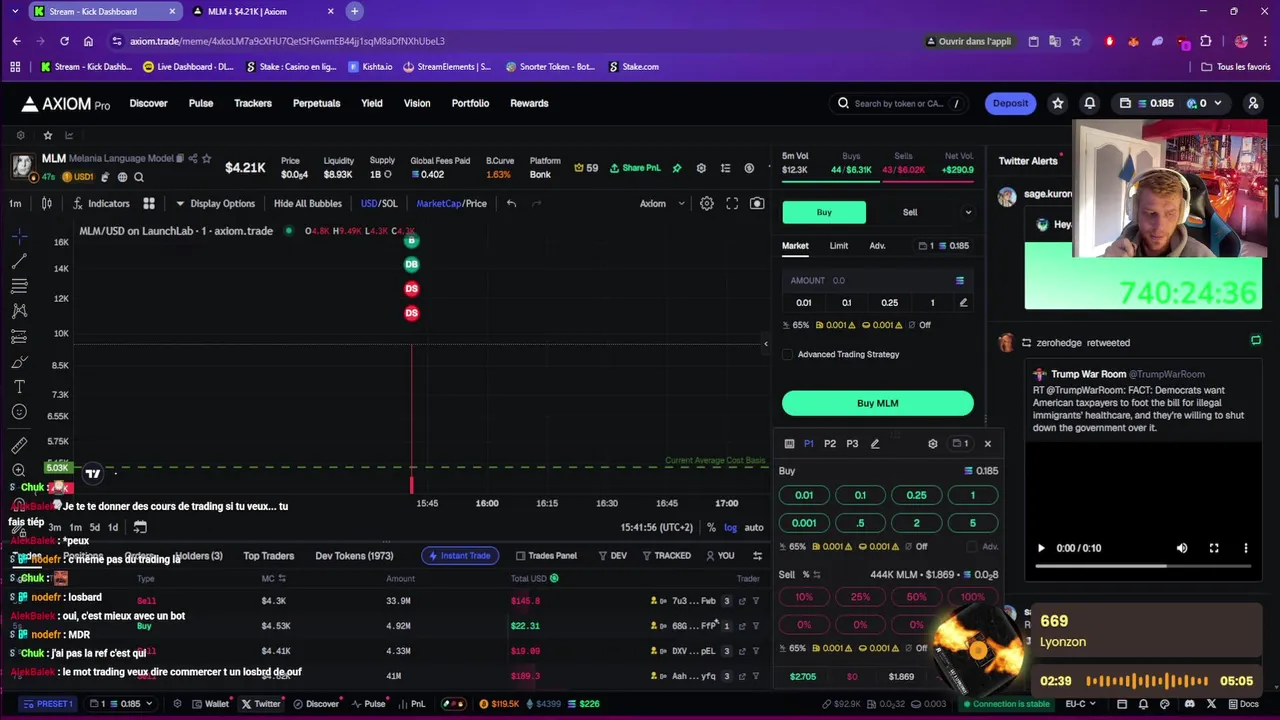1280x720 pixels.
Task: Select the ruler measure tool
Action: coord(19,445)
